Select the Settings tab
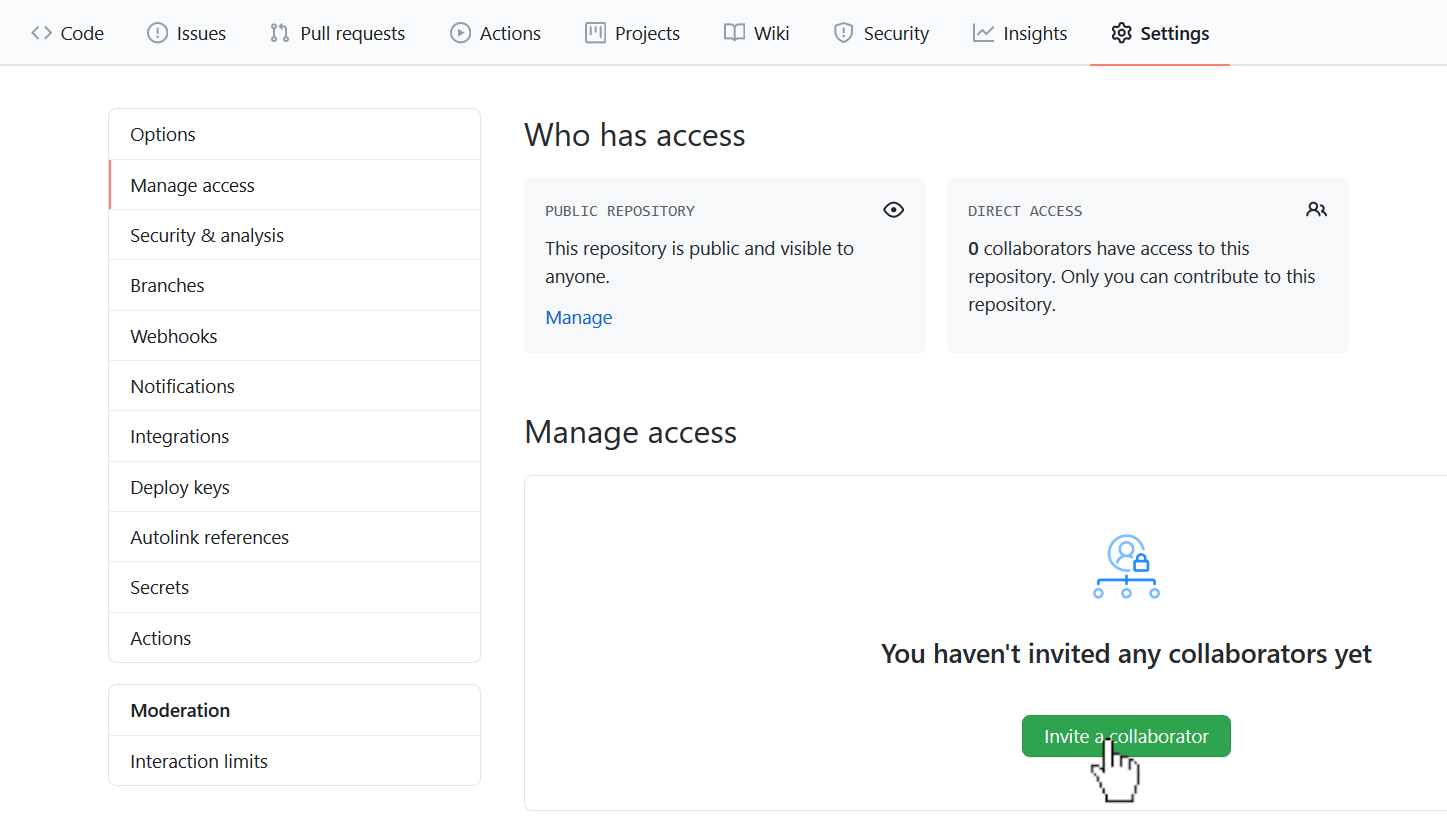The height and width of the screenshot is (828, 1447). pyautogui.click(x=1160, y=33)
